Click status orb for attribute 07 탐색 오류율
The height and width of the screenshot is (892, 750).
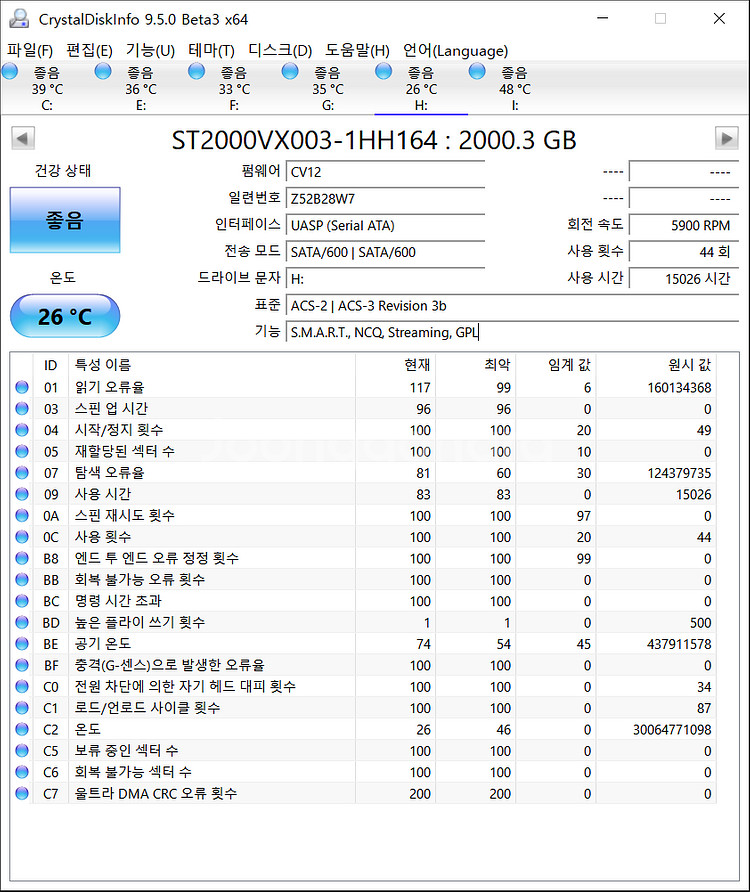(x=22, y=473)
